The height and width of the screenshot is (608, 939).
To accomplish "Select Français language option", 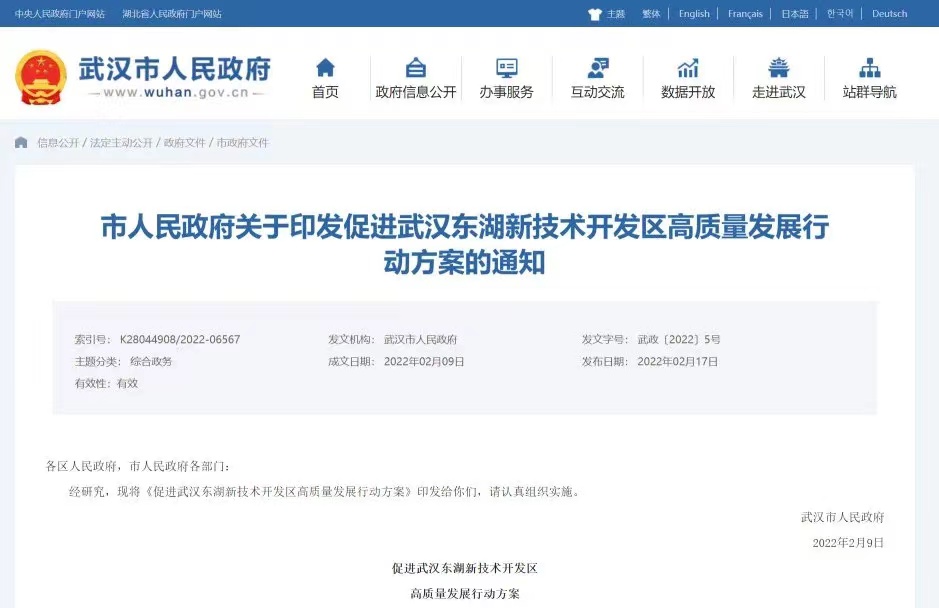I will click(745, 14).
